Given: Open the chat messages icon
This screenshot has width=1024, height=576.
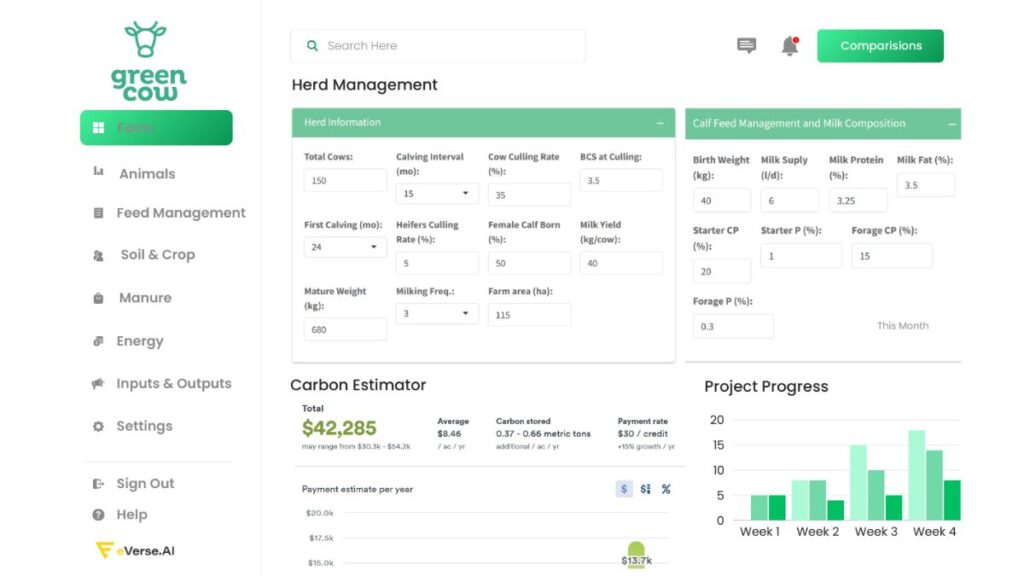Looking at the screenshot, I should (746, 46).
